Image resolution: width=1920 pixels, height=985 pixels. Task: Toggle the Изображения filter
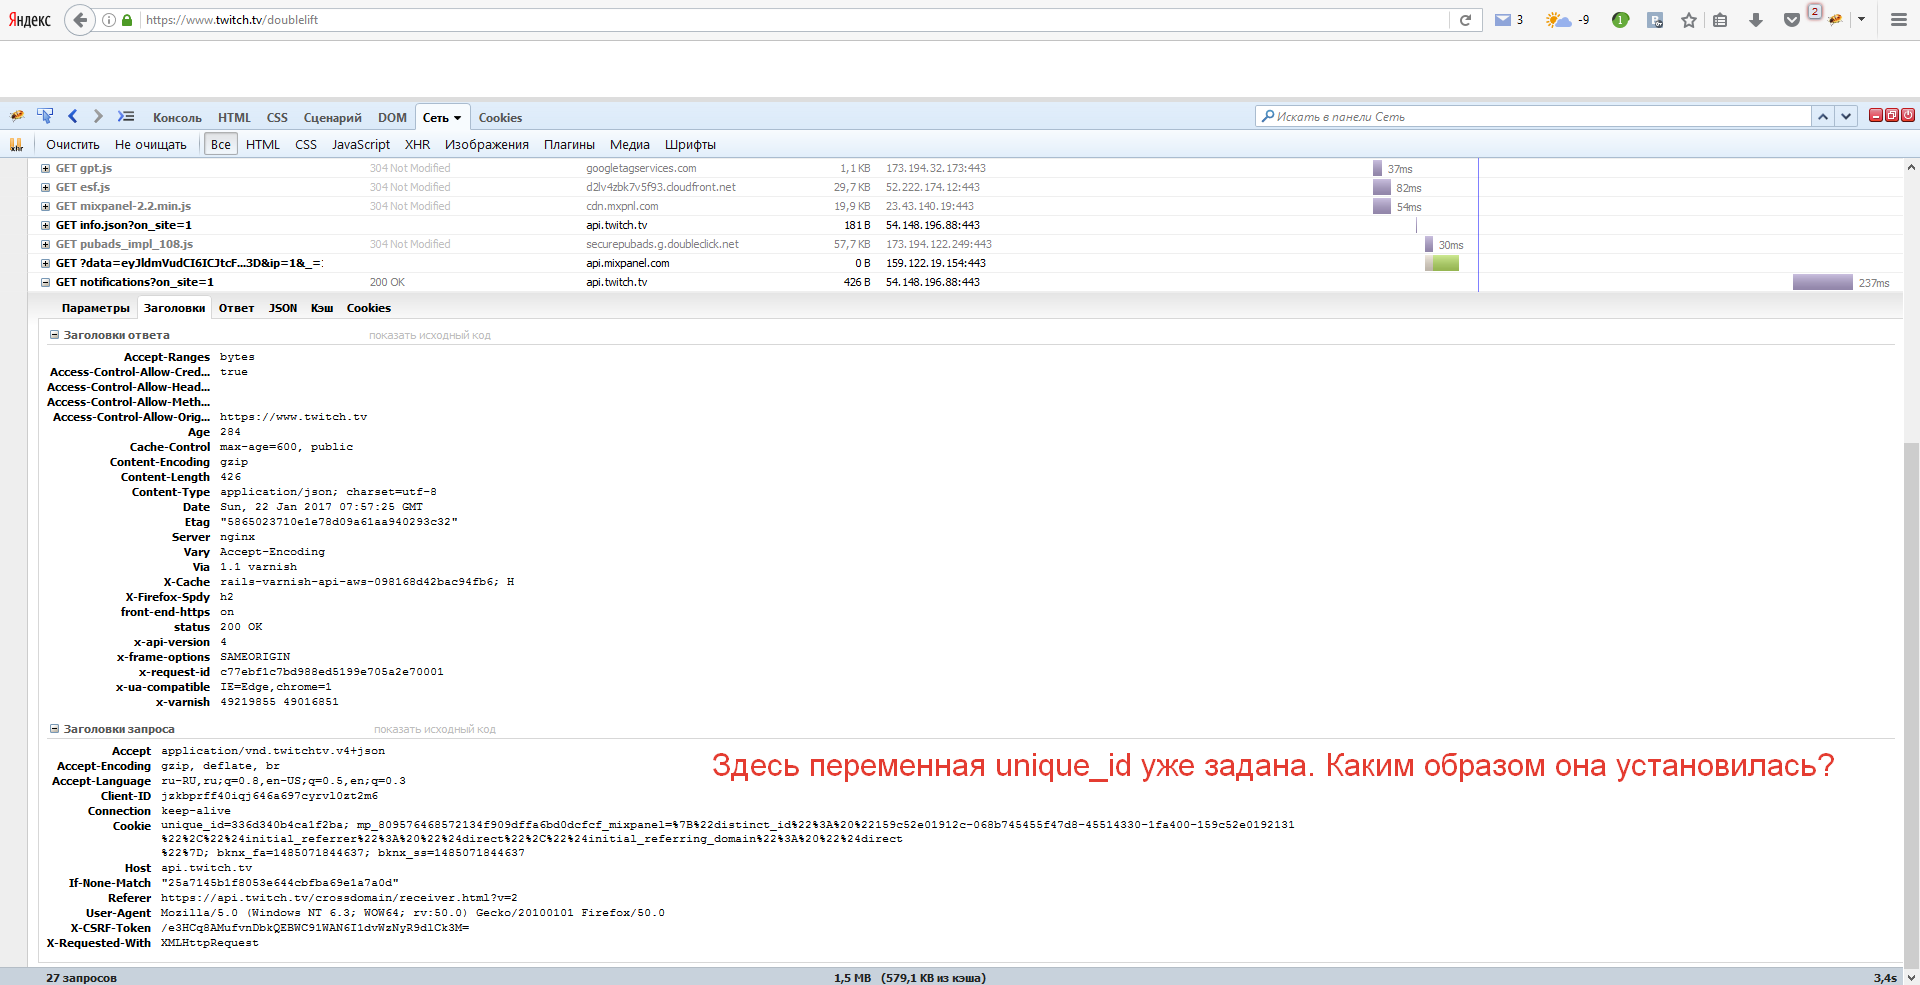click(x=487, y=145)
